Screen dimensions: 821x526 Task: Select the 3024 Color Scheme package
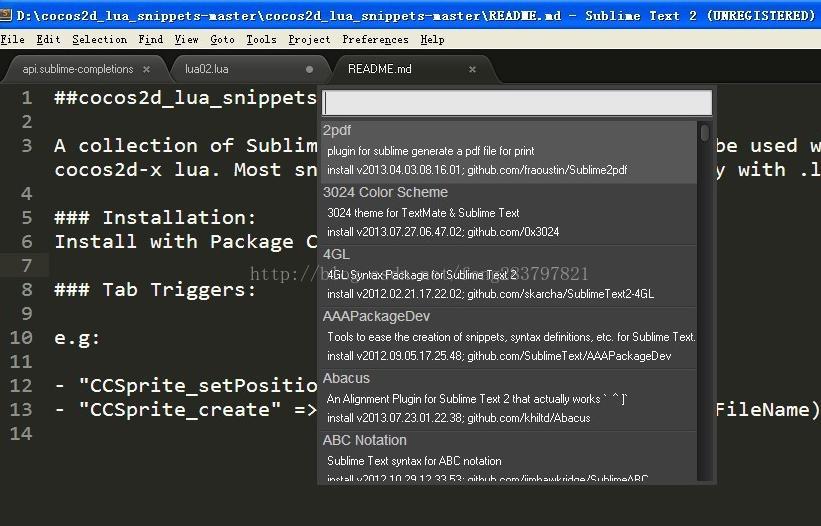pos(509,215)
